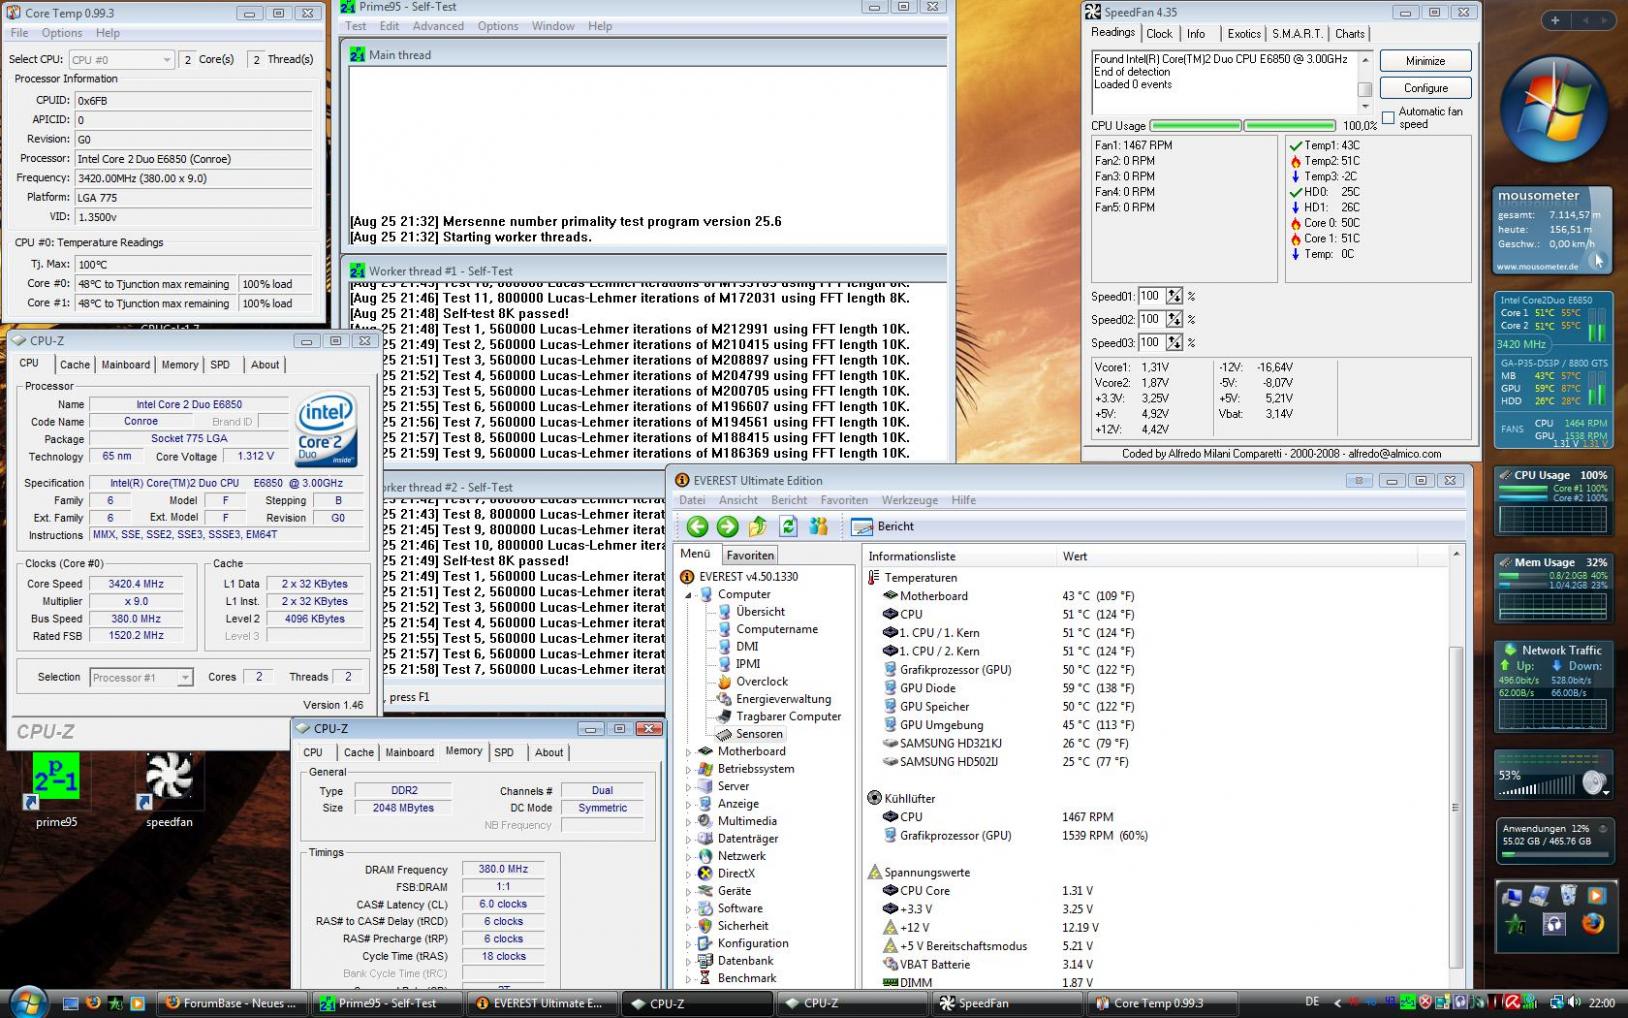Screen dimensions: 1628x1018
Task: Open the Select CPU dropdown in Core Temp
Action: point(121,60)
